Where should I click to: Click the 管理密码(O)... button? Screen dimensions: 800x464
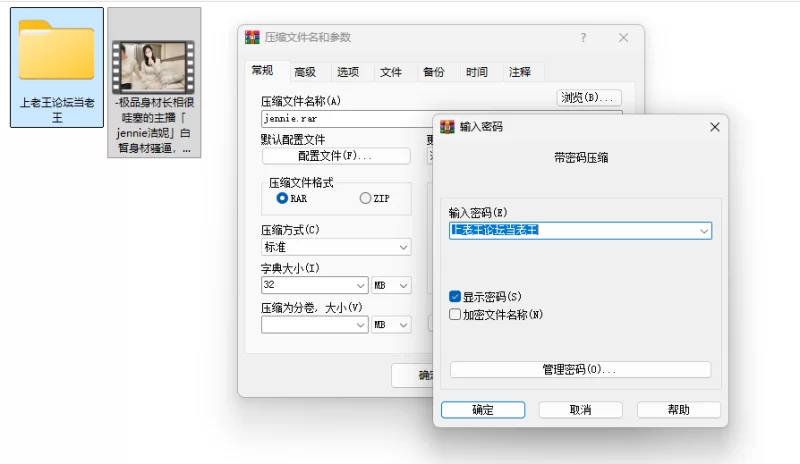580,370
